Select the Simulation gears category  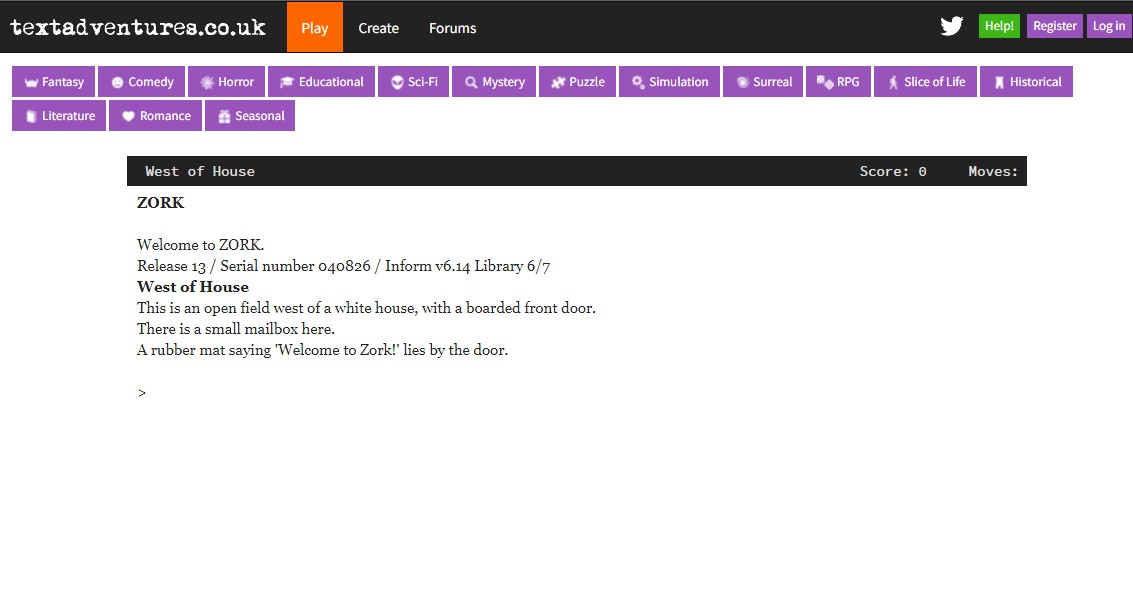coord(669,82)
